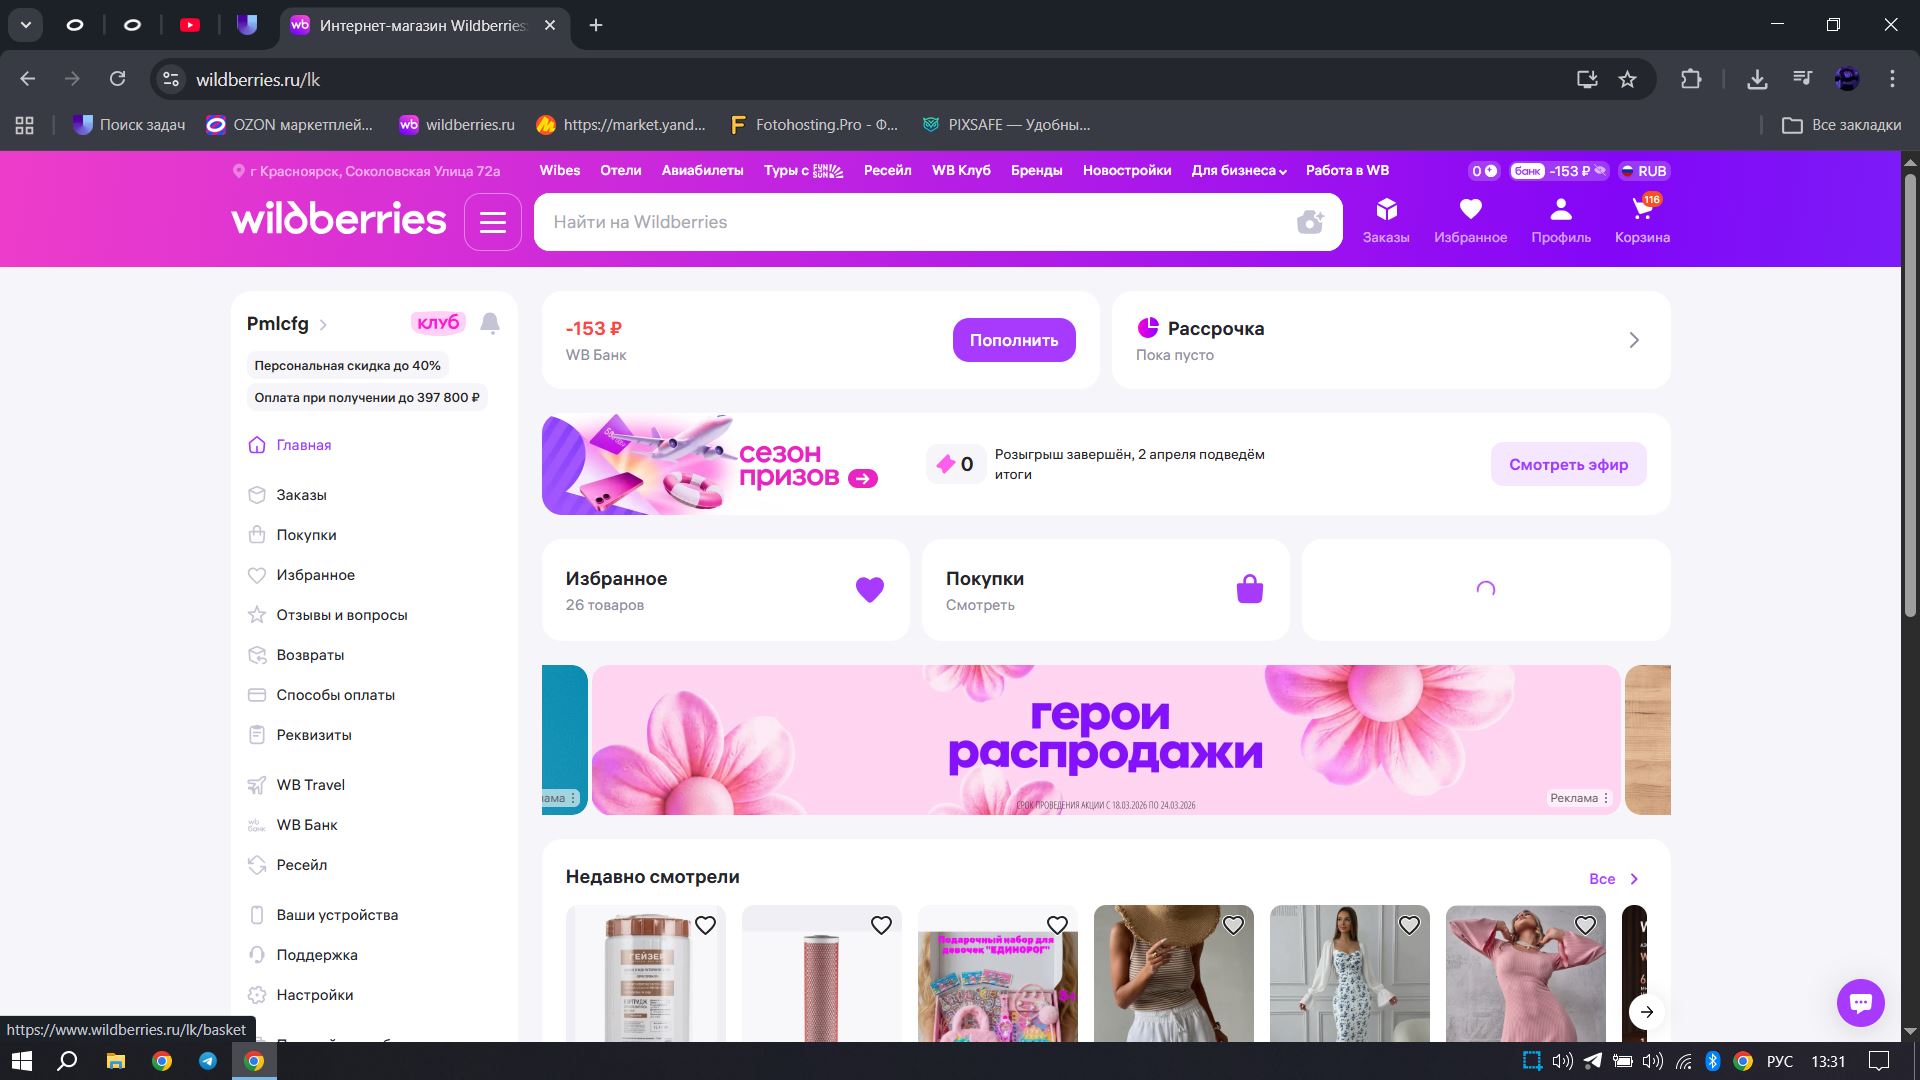Click the Профиль person icon

click(x=1560, y=211)
